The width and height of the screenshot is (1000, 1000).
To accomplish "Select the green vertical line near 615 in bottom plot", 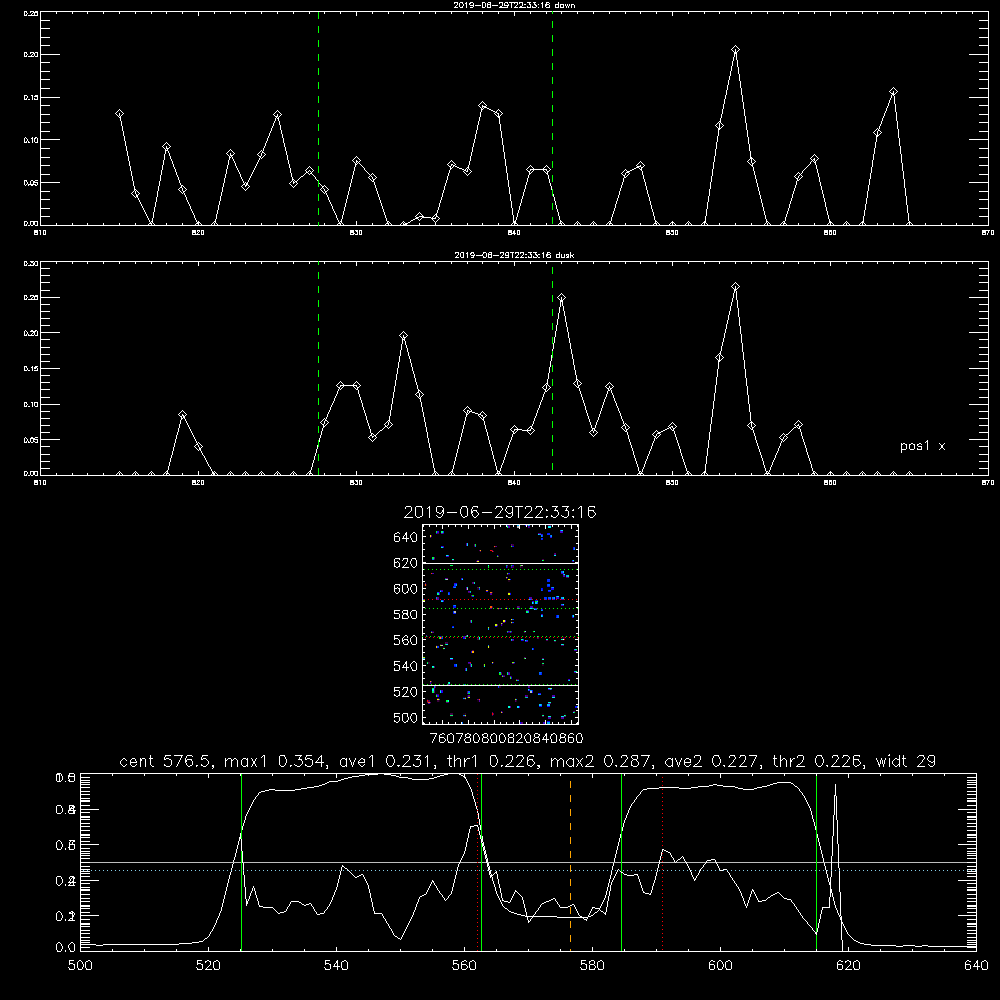I will [x=816, y=861].
